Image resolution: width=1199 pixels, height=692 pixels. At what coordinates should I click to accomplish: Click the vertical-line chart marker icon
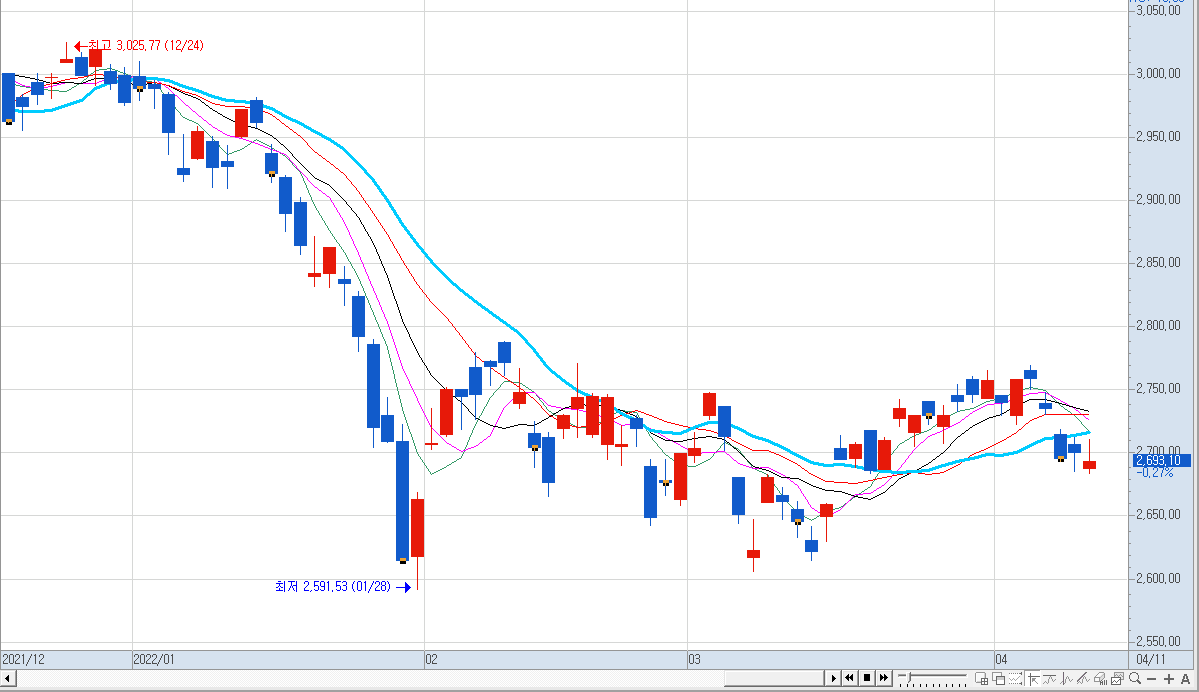click(x=1067, y=679)
